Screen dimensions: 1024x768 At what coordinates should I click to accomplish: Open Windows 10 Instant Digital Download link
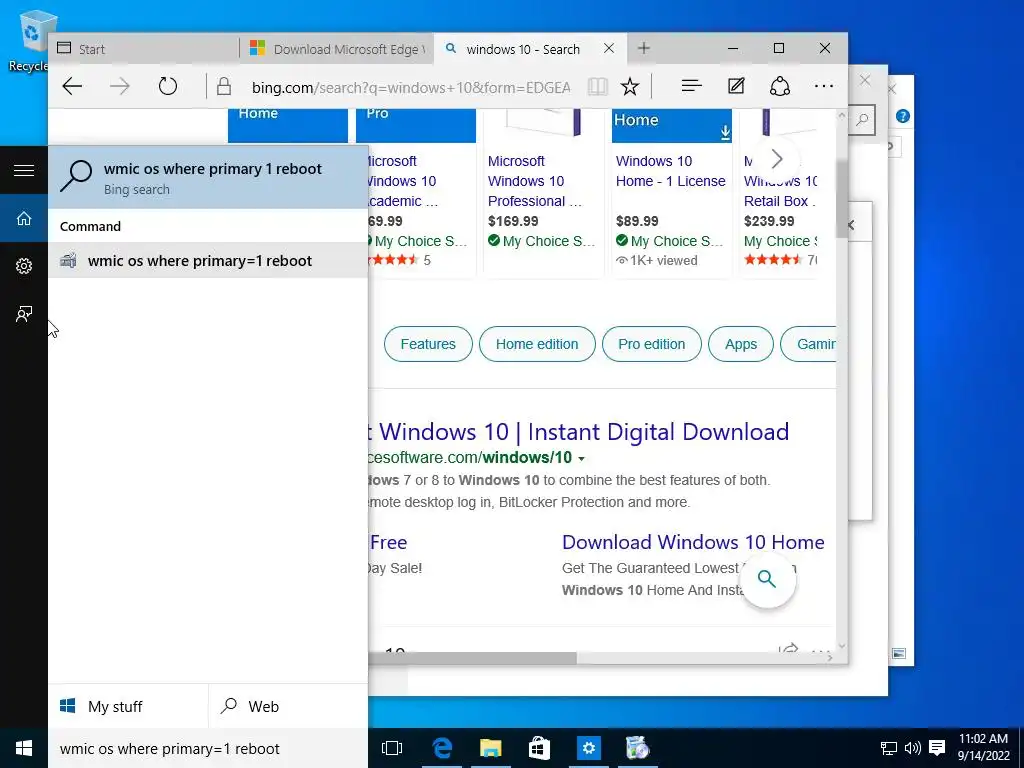tap(579, 432)
